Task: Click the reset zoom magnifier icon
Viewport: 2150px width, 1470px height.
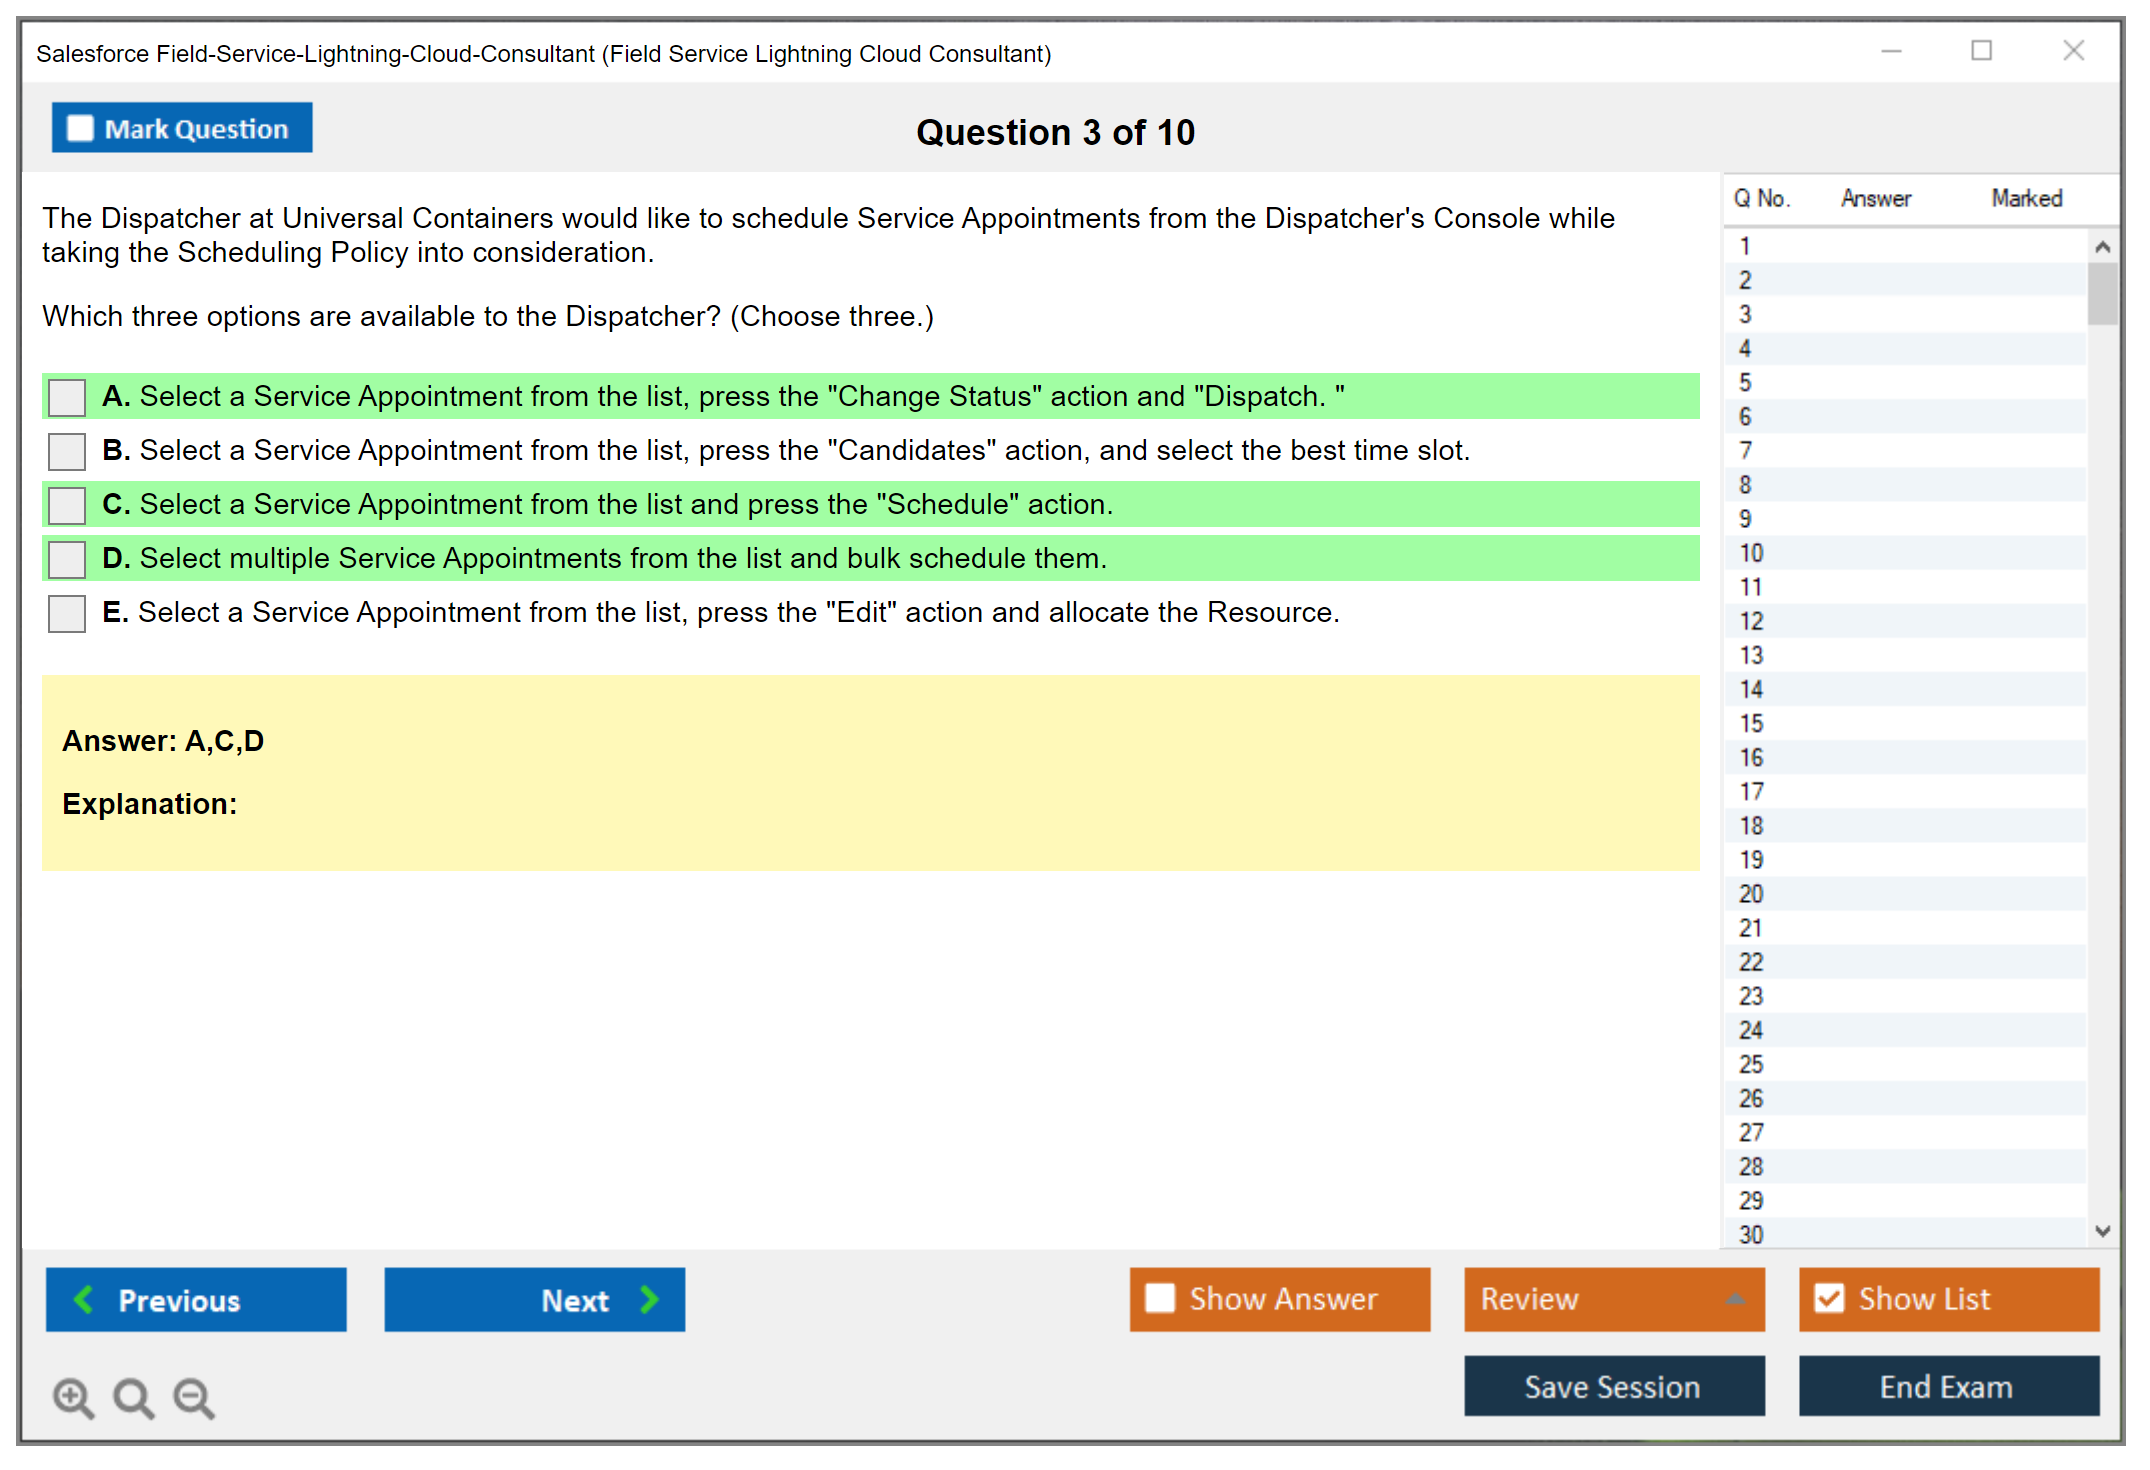Action: [x=133, y=1397]
